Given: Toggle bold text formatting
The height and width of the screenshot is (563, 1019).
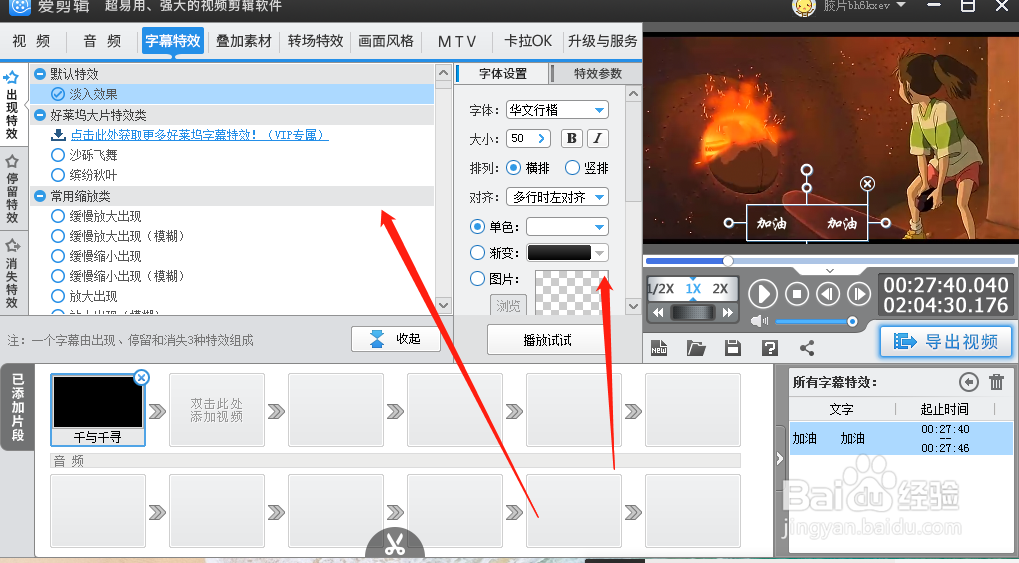Looking at the screenshot, I should pos(571,138).
